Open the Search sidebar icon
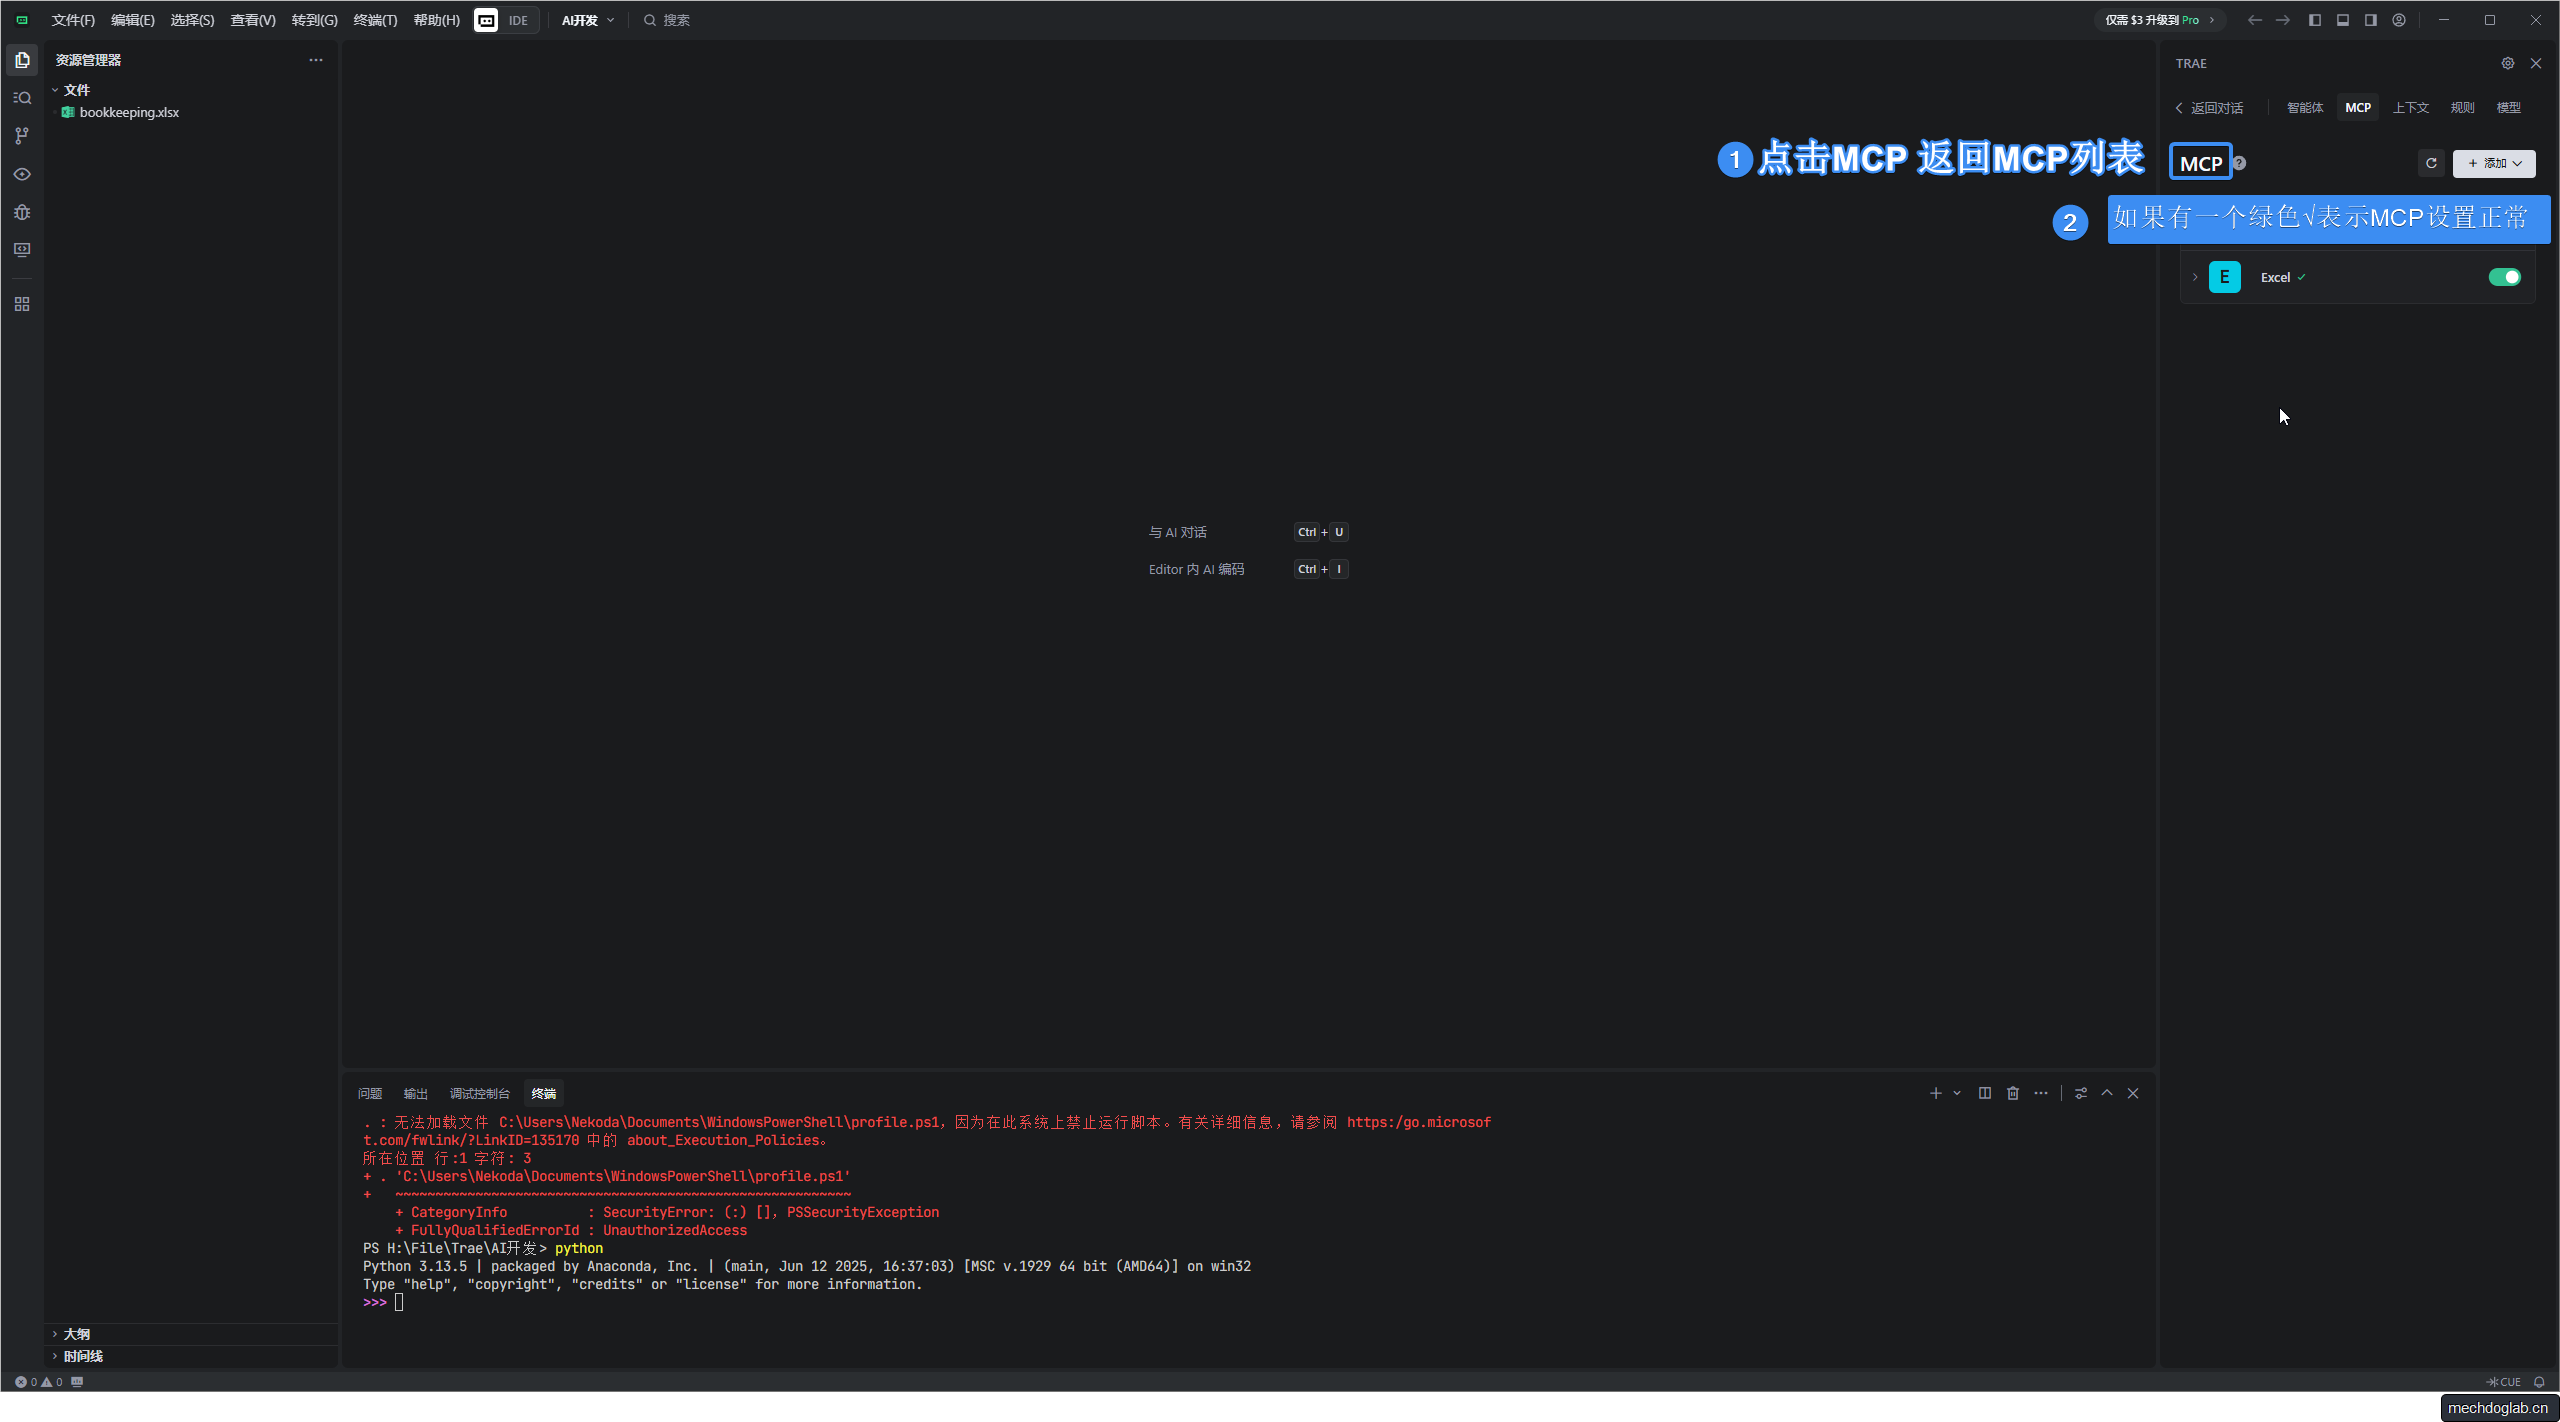The height and width of the screenshot is (1422, 2560). [22, 98]
